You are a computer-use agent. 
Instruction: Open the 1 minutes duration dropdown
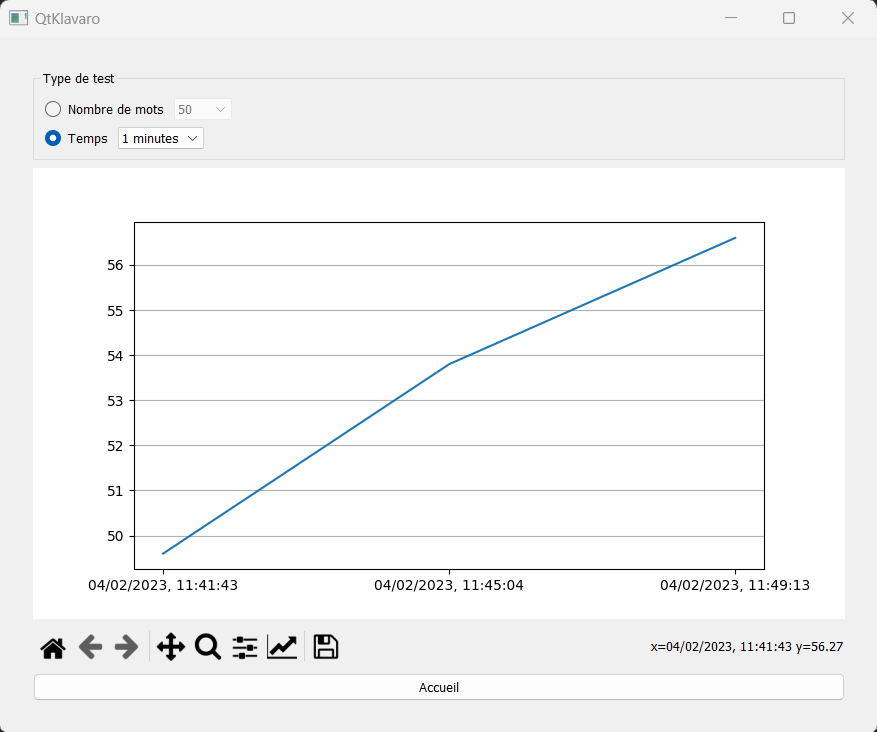161,138
